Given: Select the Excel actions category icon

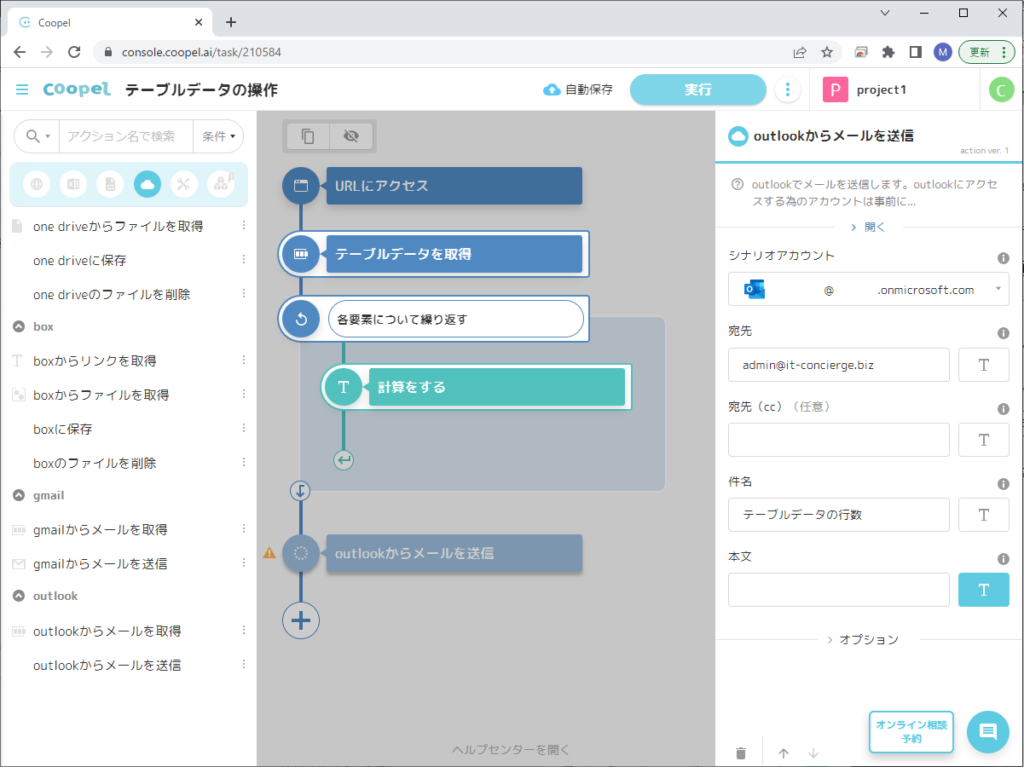Looking at the screenshot, I should [73, 184].
